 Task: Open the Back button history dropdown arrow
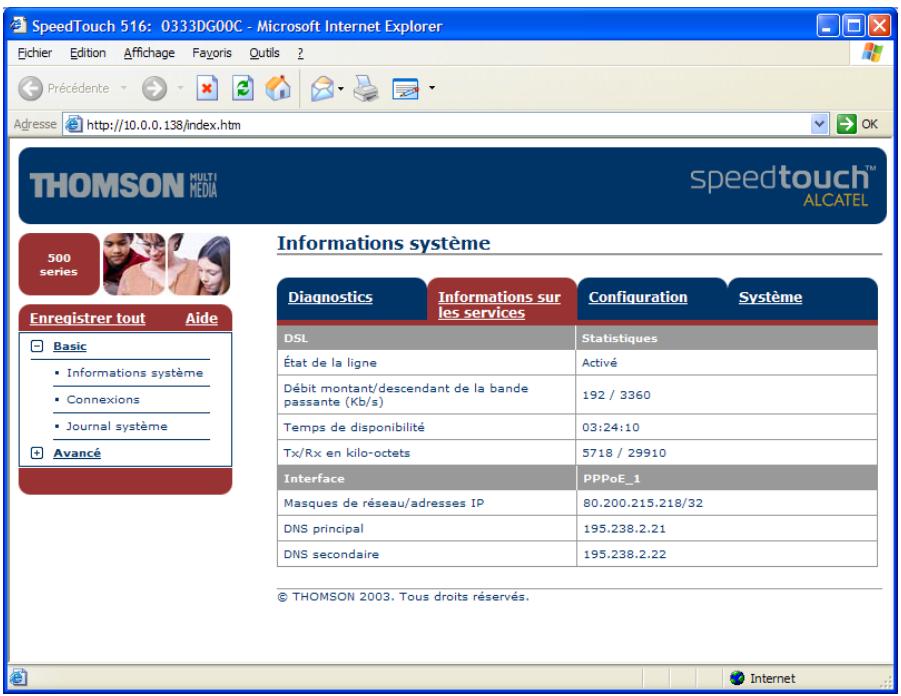[124, 88]
